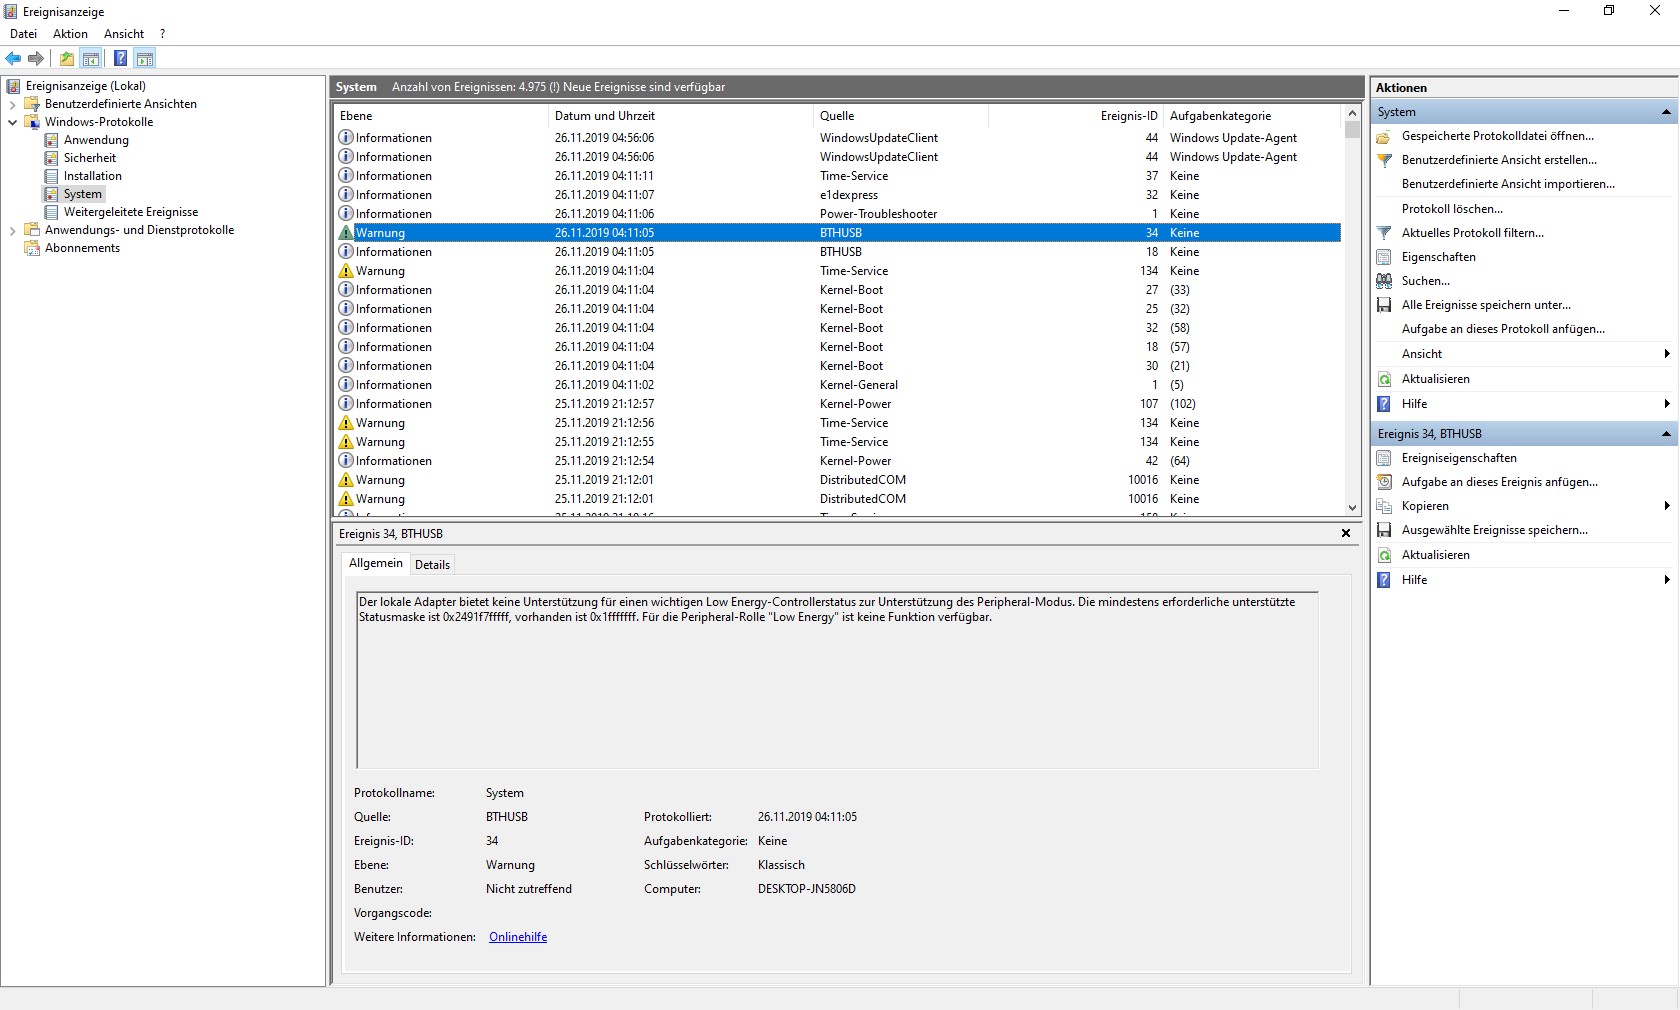Screen dimensions: 1680x1010
Task: Click Benutzerdefinierte Ansicht importieren... action
Action: pyautogui.click(x=1508, y=184)
